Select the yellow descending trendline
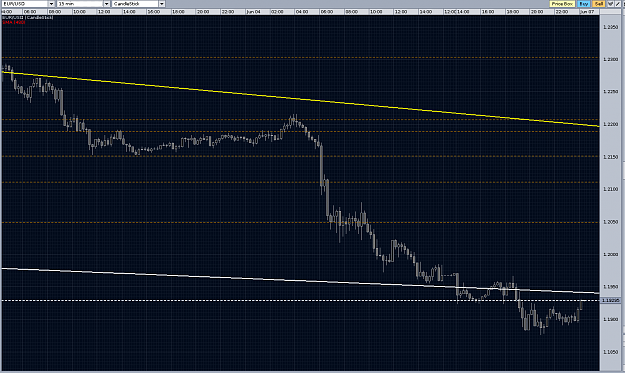This screenshot has width=625, height=373. click(300, 99)
